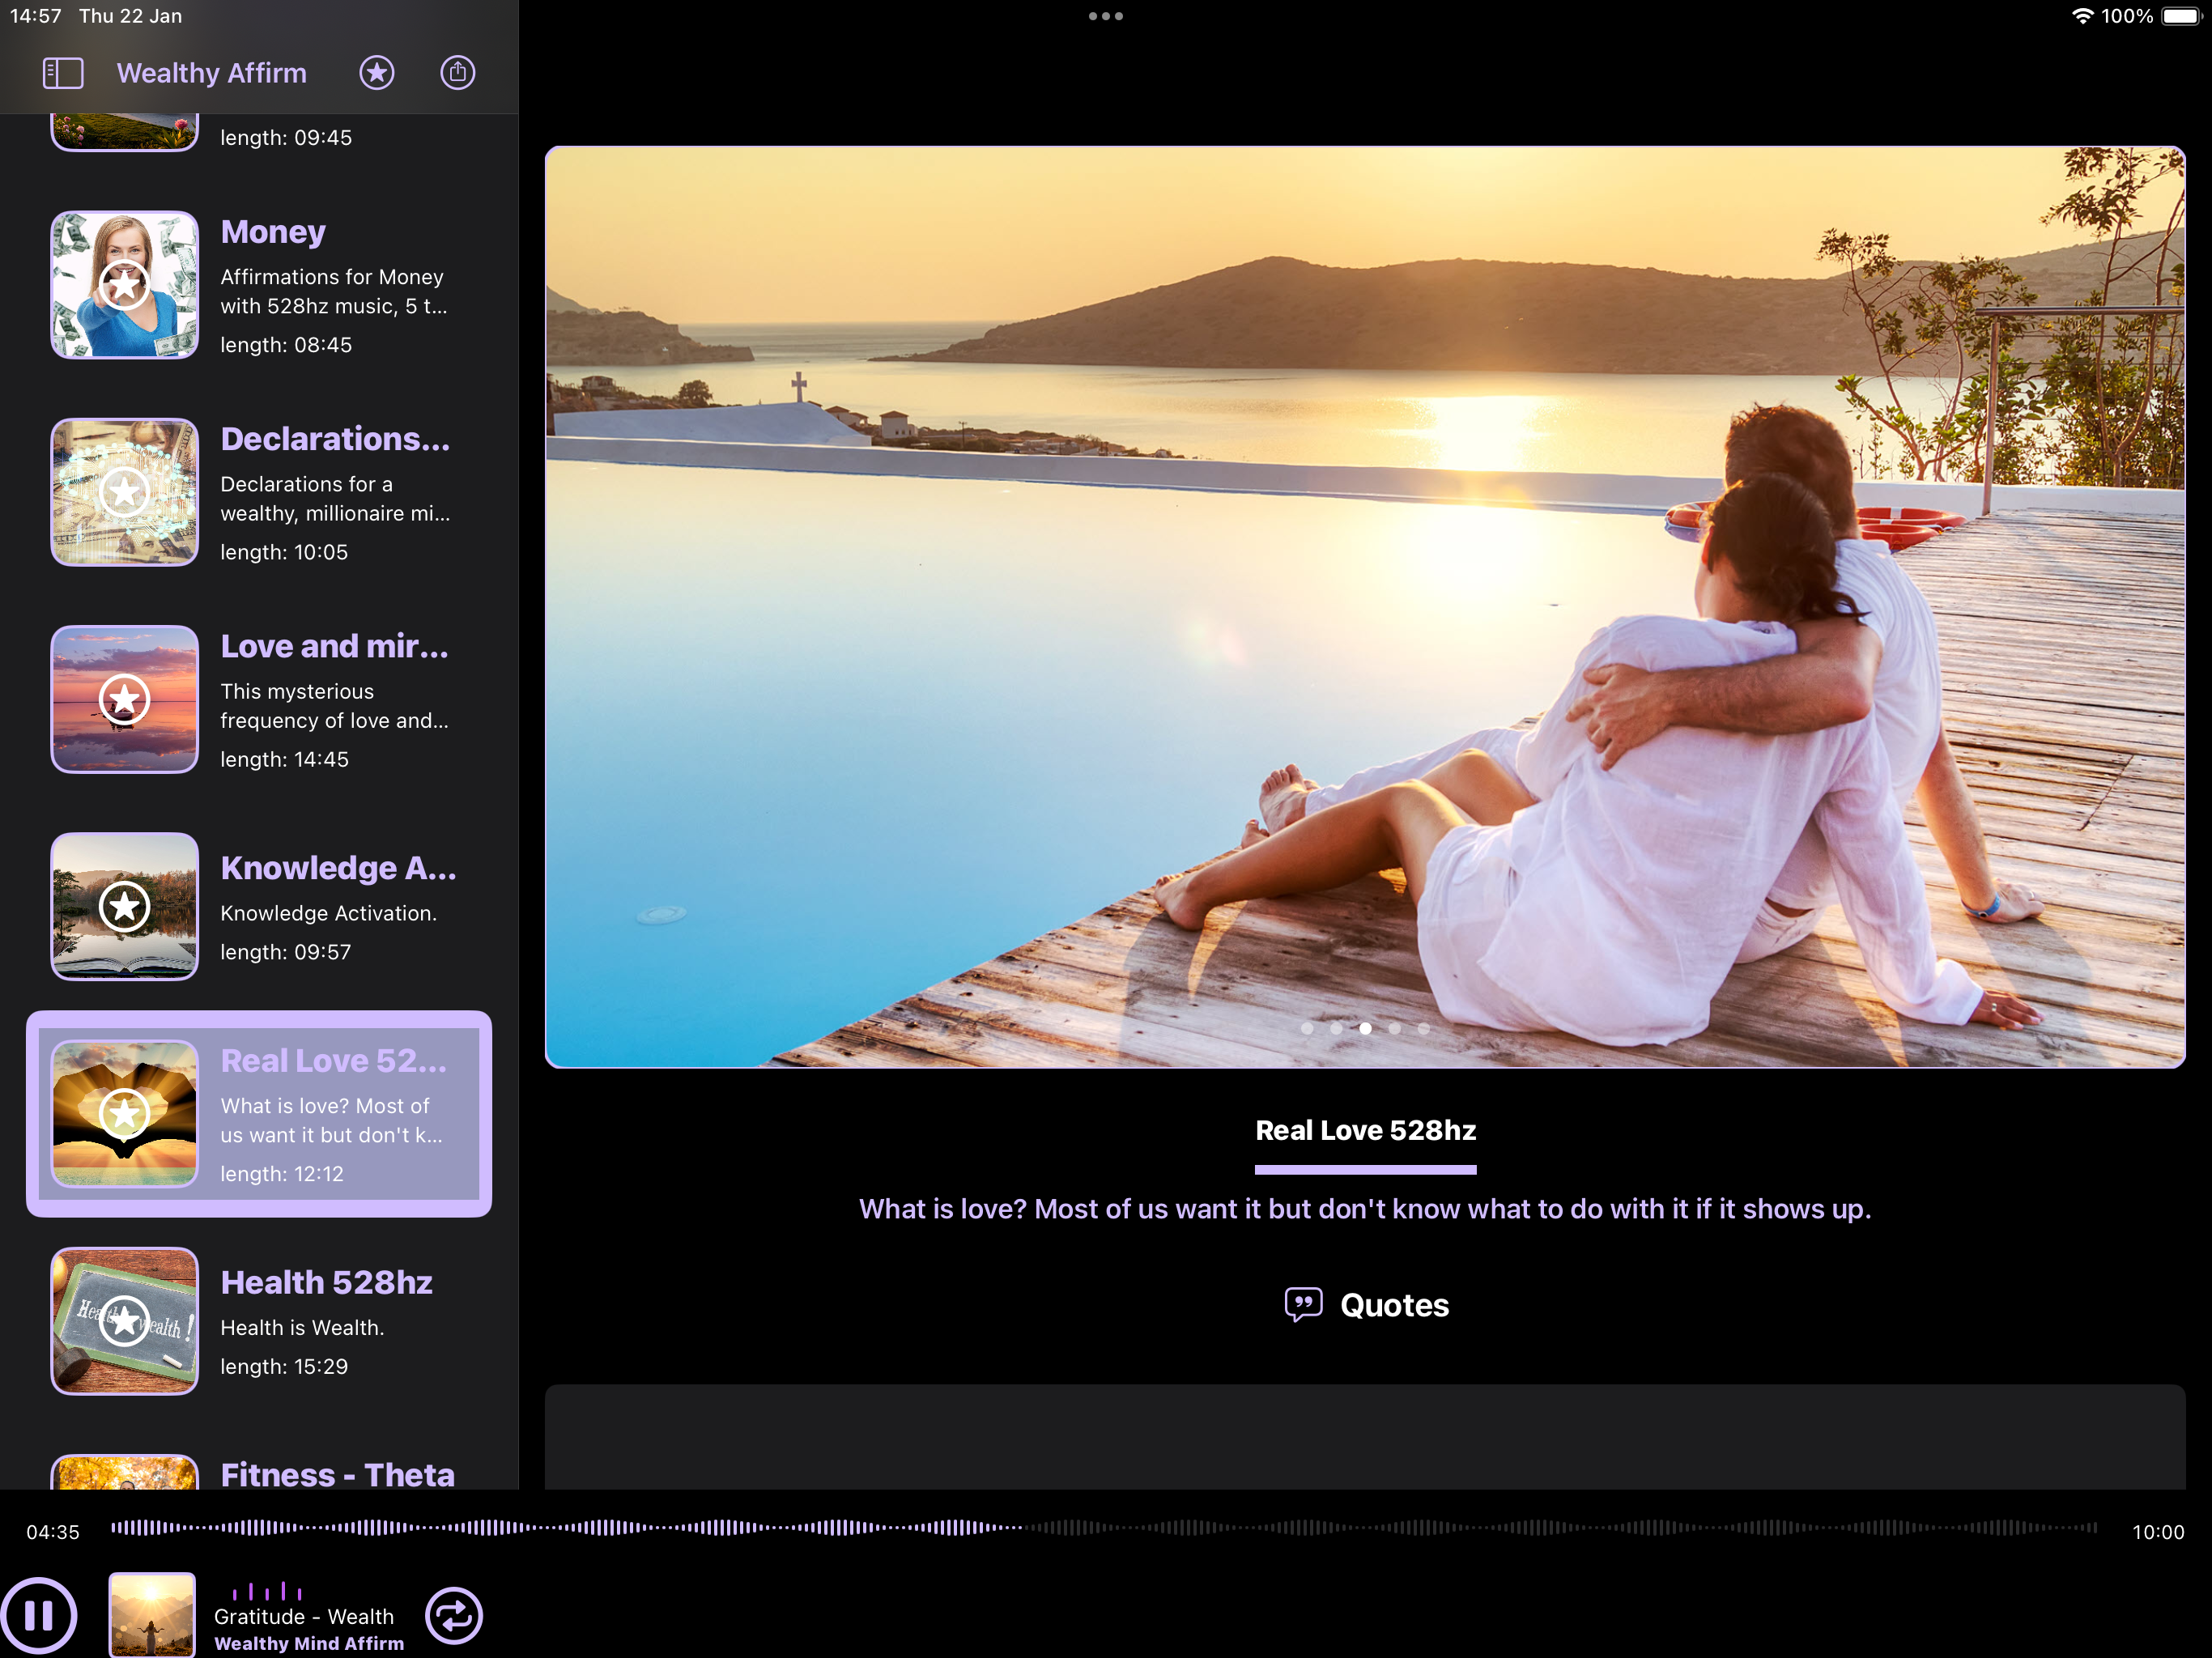Viewport: 2212px width, 1658px height.
Task: Seek within the audio waveform progress bar
Action: coord(1104,1527)
